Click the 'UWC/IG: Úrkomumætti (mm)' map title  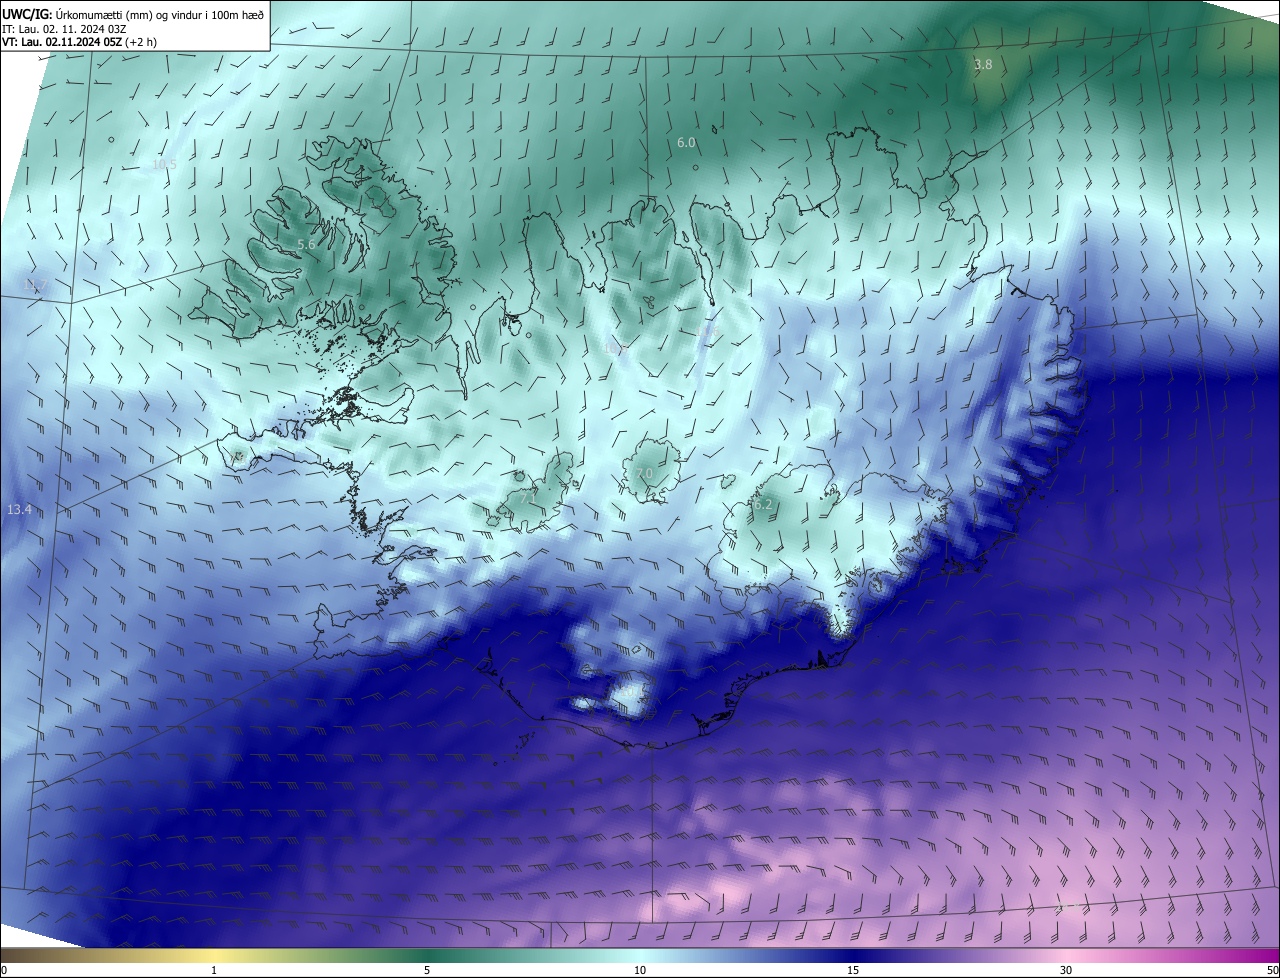132,14
